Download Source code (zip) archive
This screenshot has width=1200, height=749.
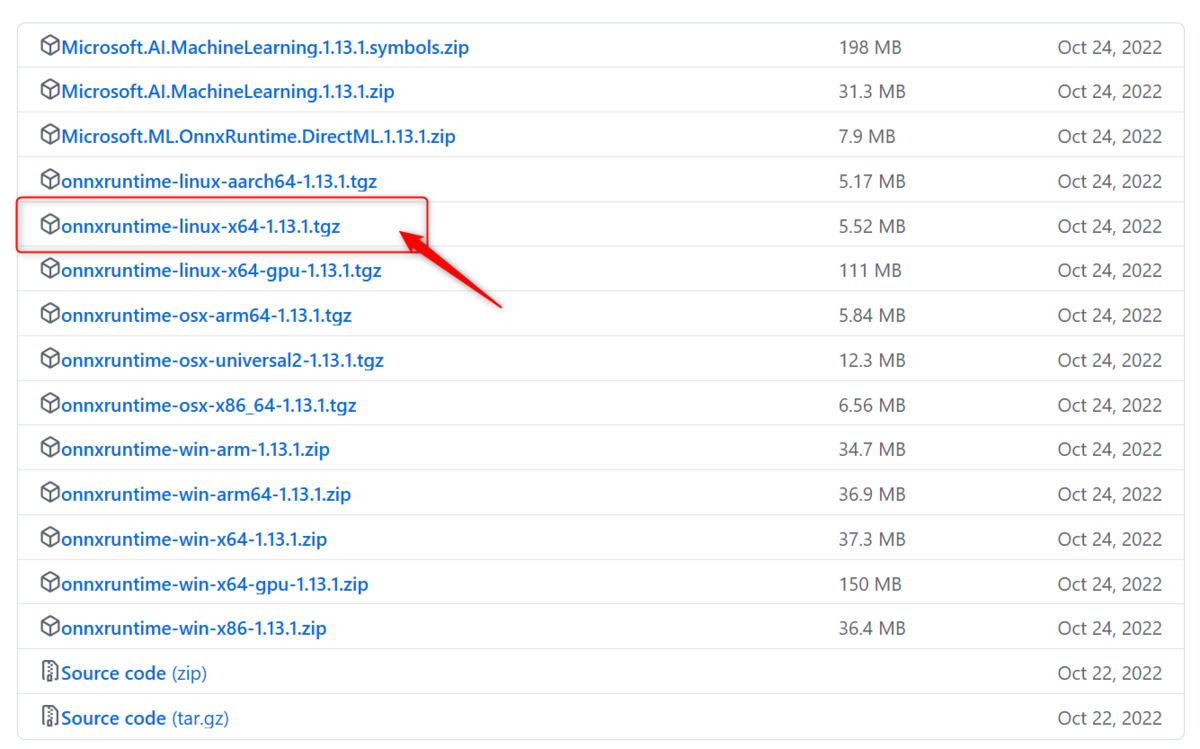coord(134,673)
